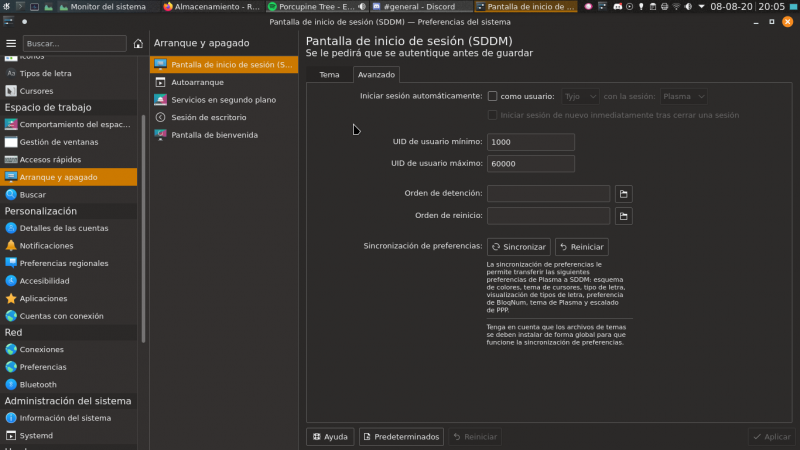
Task: Open Información del sistema
Action: tap(68, 418)
